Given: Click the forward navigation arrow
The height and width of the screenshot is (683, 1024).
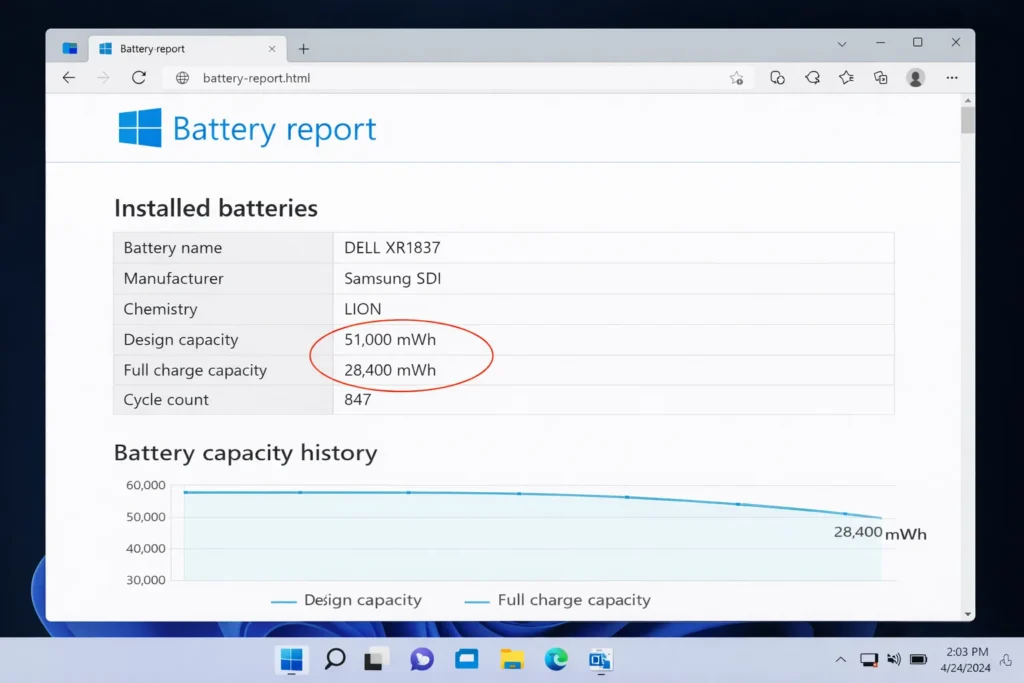Looking at the screenshot, I should (103, 78).
